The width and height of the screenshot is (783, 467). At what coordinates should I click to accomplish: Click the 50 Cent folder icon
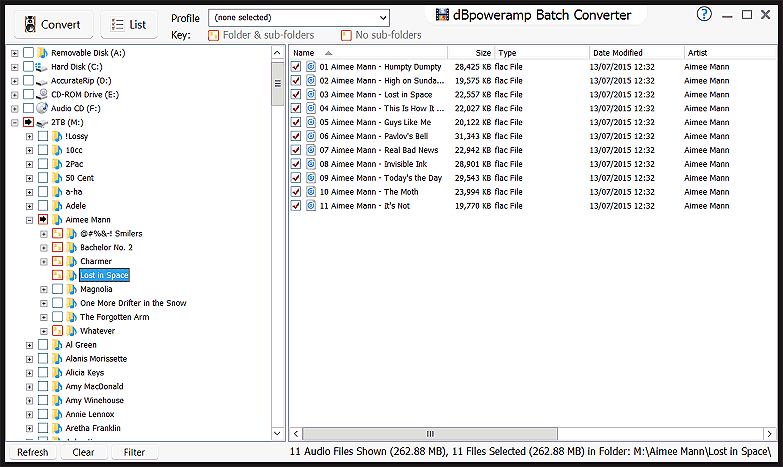pos(57,178)
